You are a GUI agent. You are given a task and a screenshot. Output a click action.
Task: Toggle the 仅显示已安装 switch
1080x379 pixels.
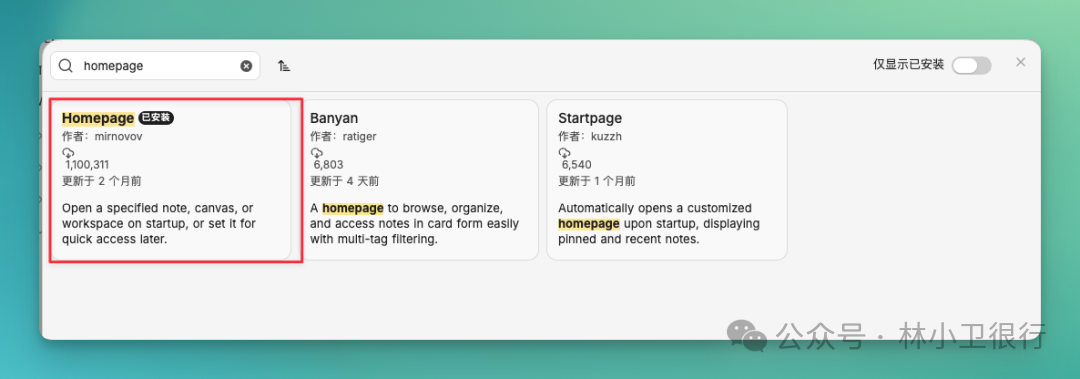(971, 65)
